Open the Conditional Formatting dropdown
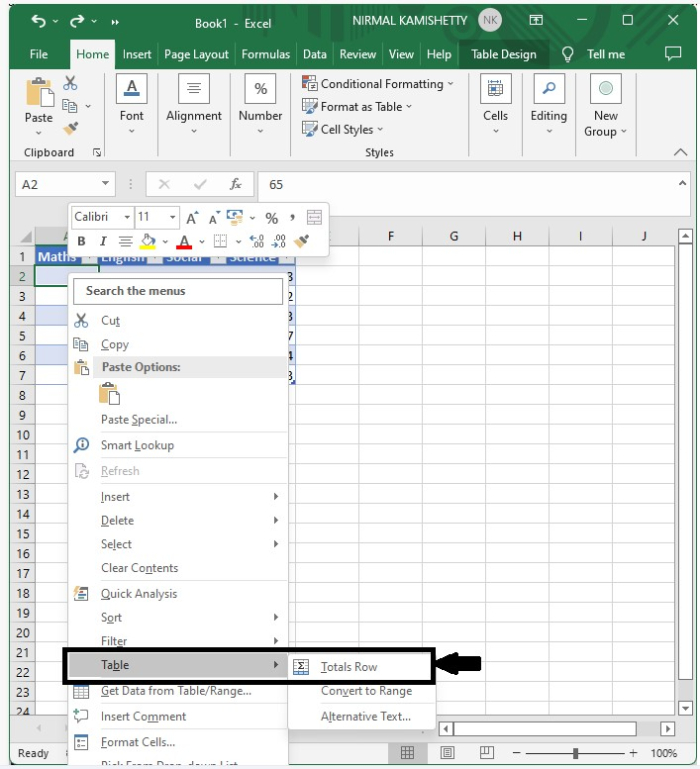Screen dimensions: 700x769 (378, 84)
